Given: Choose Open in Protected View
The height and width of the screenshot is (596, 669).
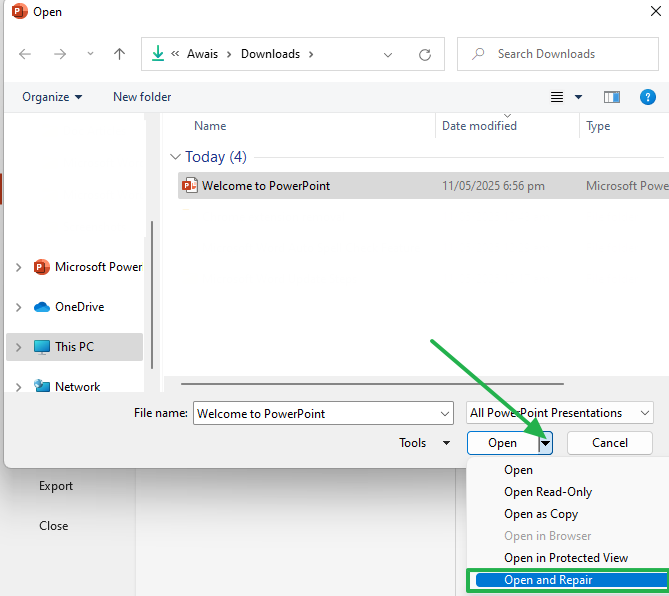Looking at the screenshot, I should 566,558.
